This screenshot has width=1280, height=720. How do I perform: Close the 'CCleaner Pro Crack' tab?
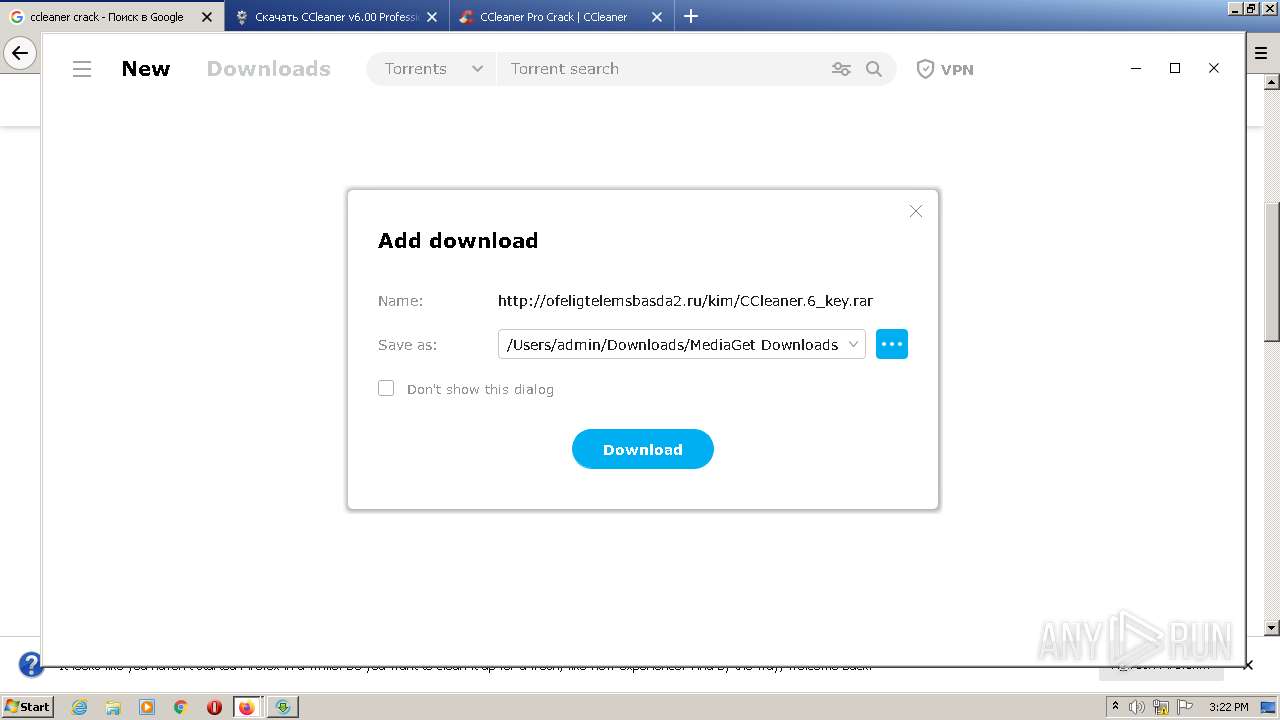[x=657, y=17]
